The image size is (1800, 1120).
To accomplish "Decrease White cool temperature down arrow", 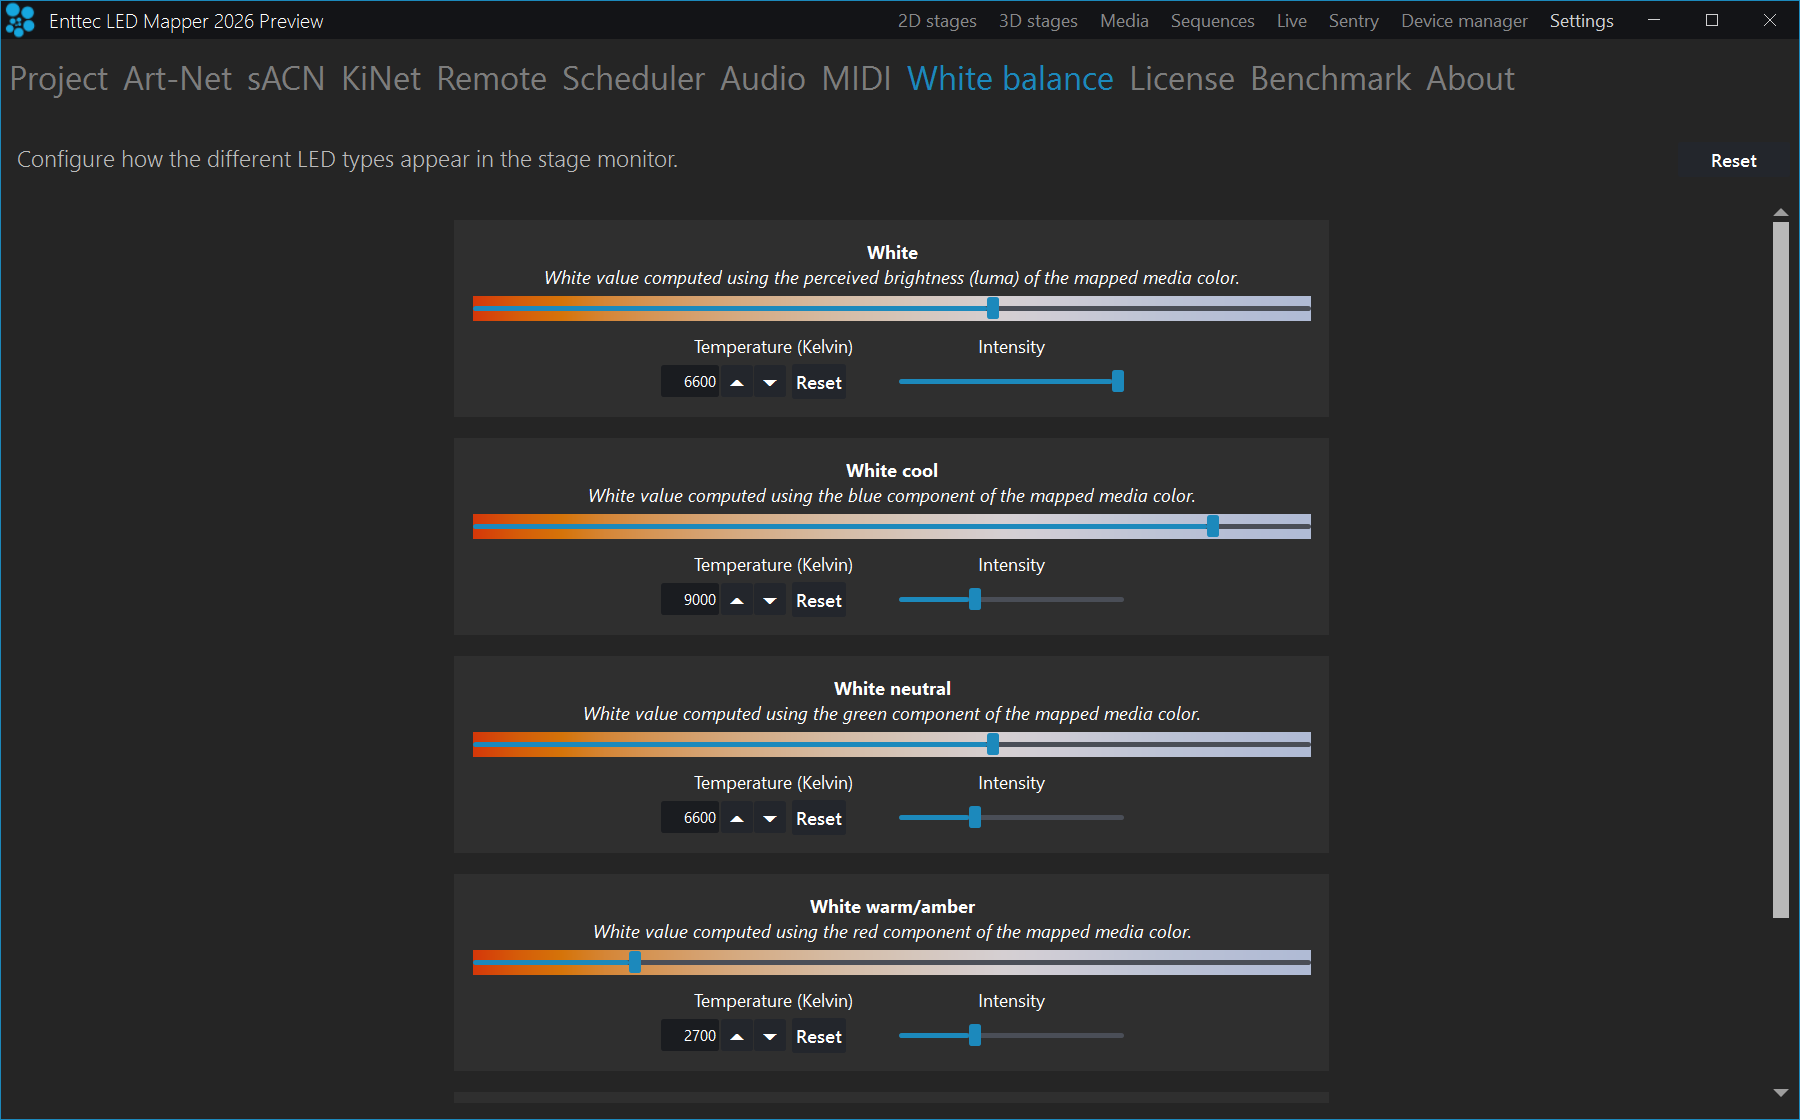I will (x=770, y=600).
